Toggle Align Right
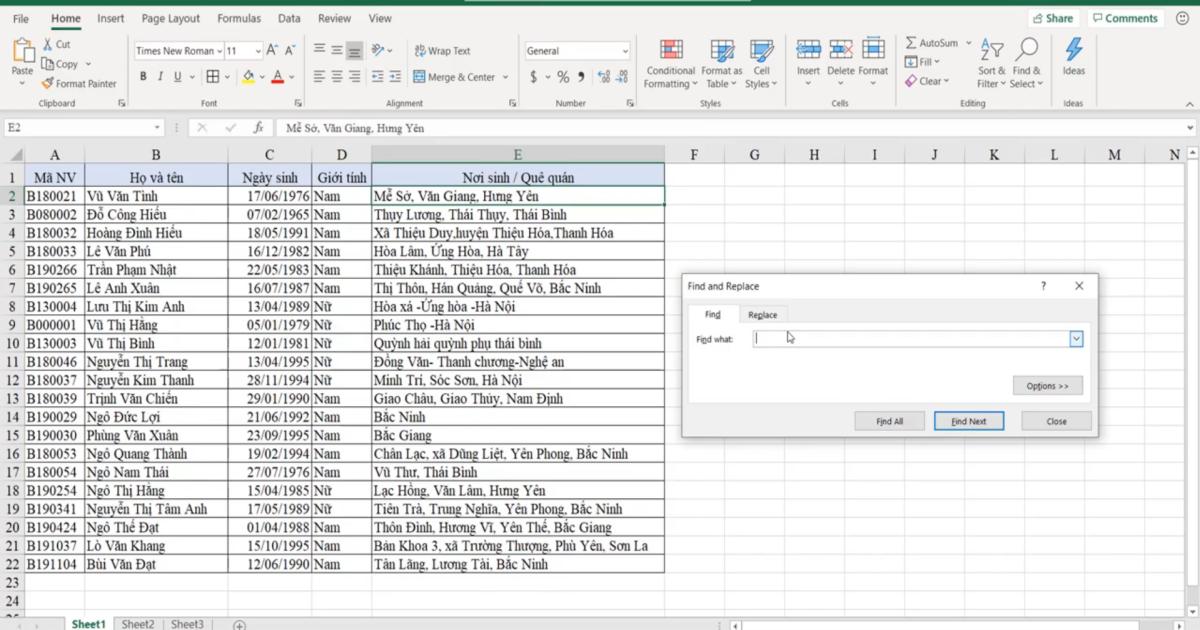 coord(354,77)
